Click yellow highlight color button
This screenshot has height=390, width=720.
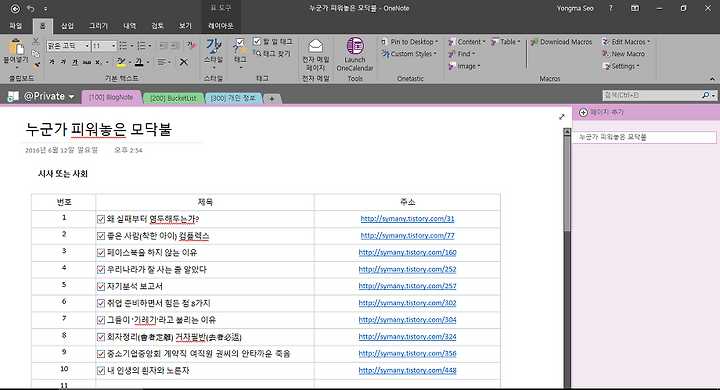pyautogui.click(x=121, y=62)
